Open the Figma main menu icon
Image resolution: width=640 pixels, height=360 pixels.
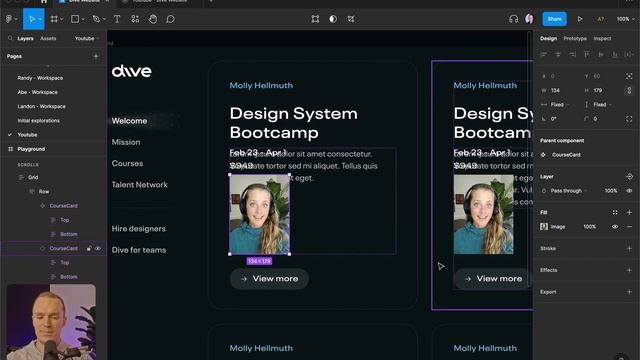[x=9, y=19]
